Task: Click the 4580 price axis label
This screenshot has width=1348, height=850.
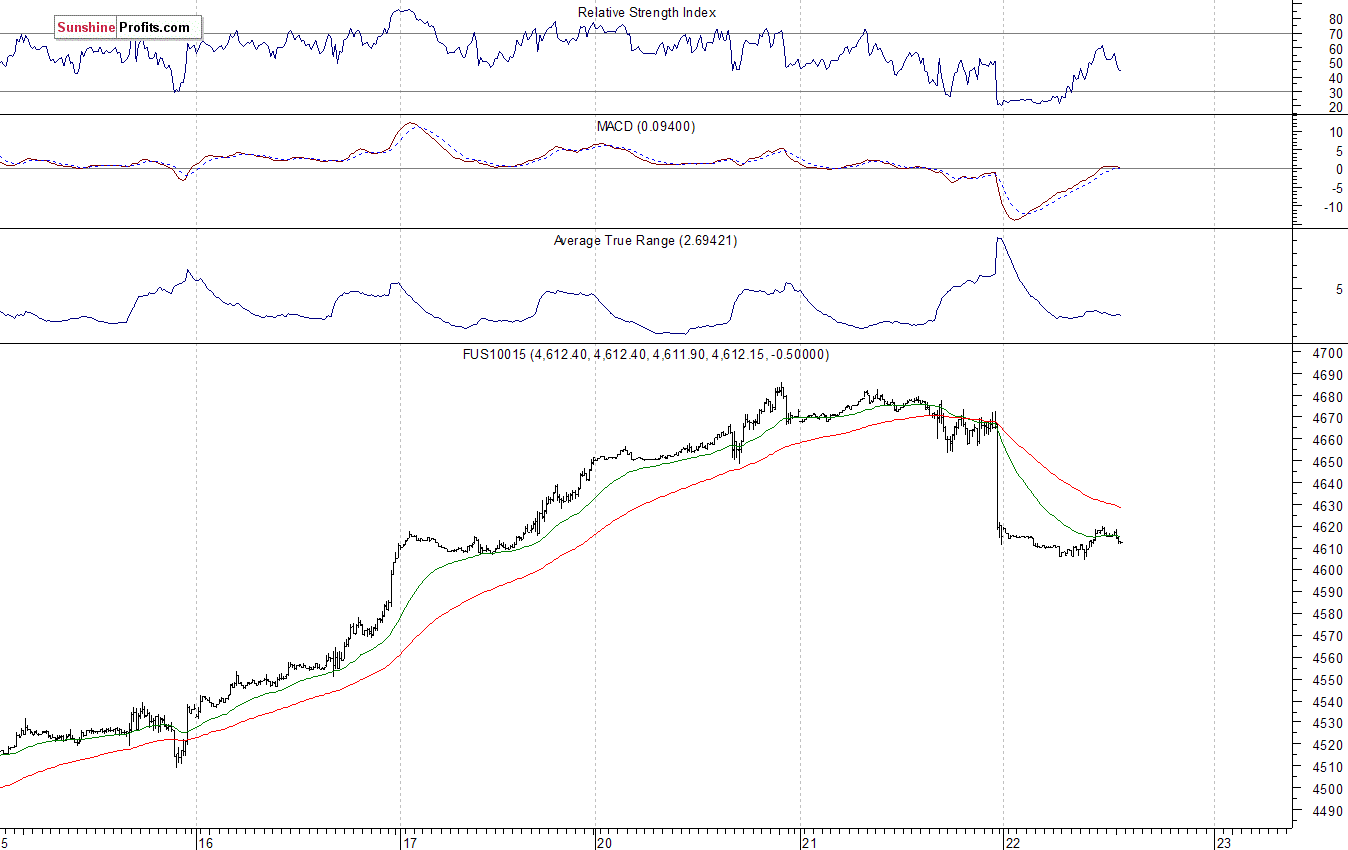Action: [x=1329, y=615]
